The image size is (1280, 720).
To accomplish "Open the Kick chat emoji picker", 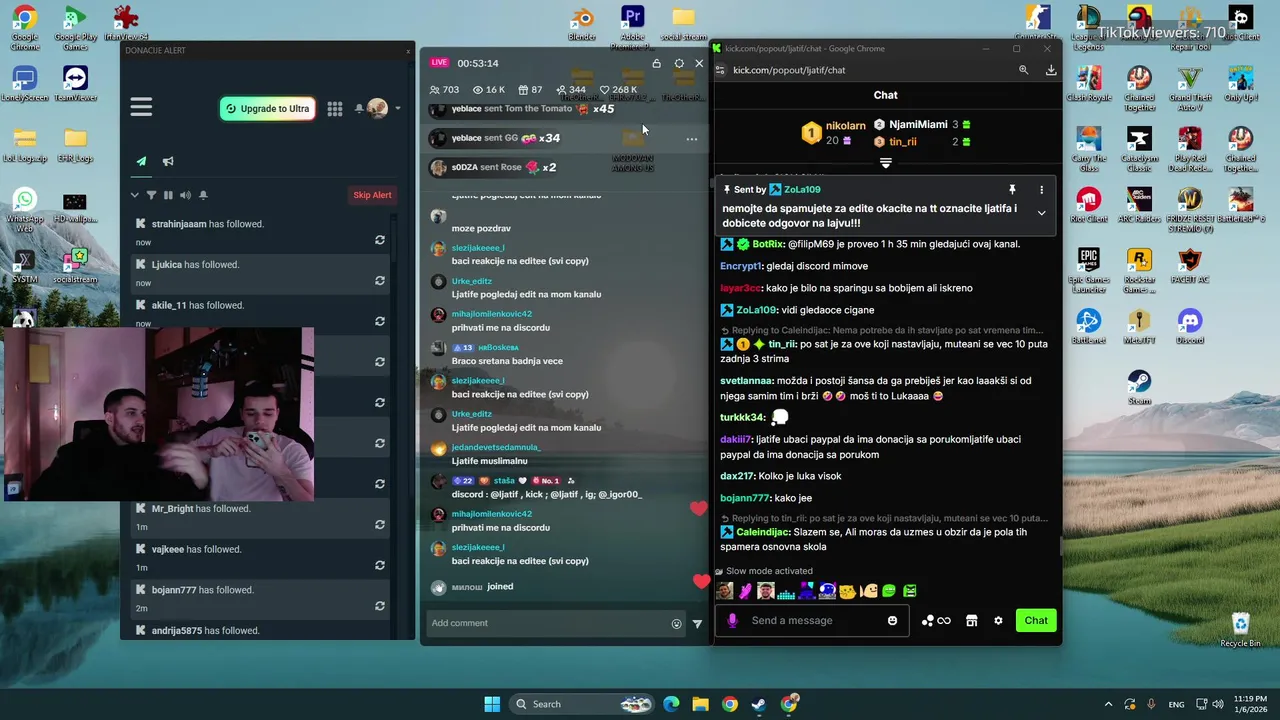I will (x=893, y=620).
